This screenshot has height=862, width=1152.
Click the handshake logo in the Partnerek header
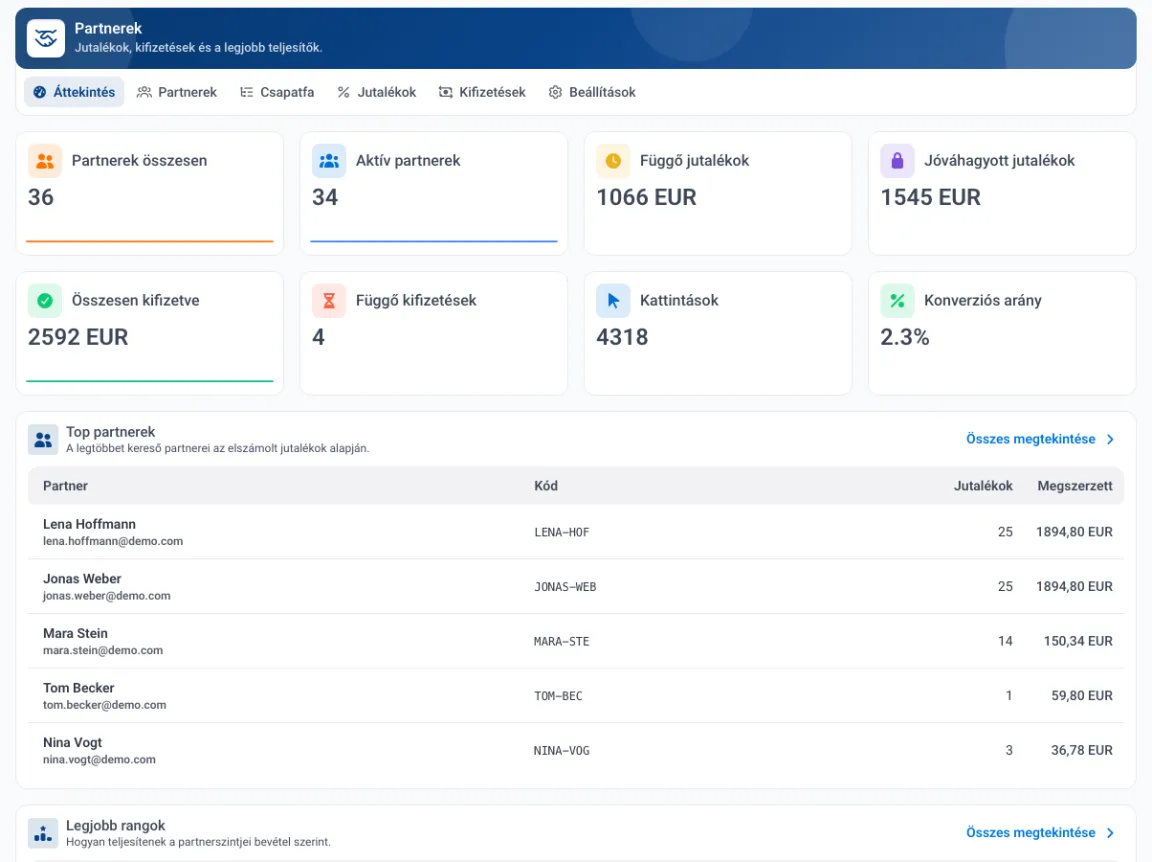[46, 38]
